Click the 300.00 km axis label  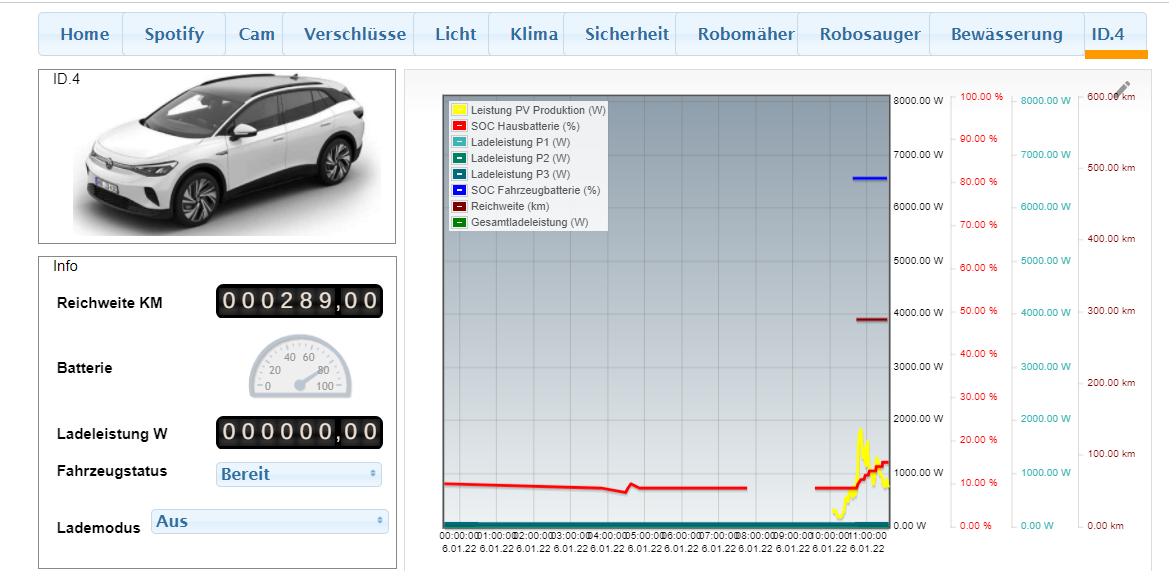click(x=1112, y=311)
